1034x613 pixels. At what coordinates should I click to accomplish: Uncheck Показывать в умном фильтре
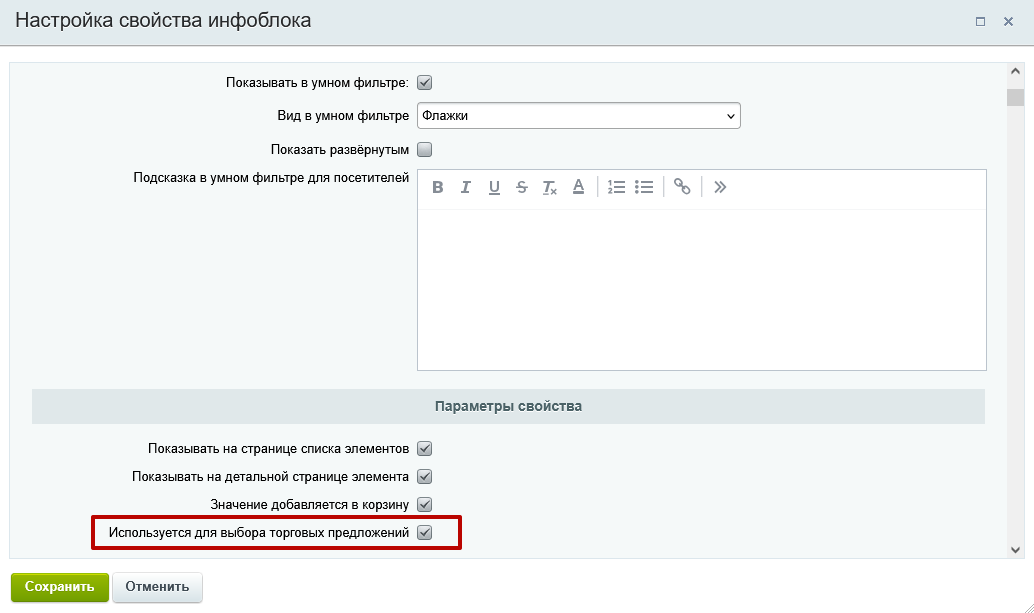[x=424, y=85]
